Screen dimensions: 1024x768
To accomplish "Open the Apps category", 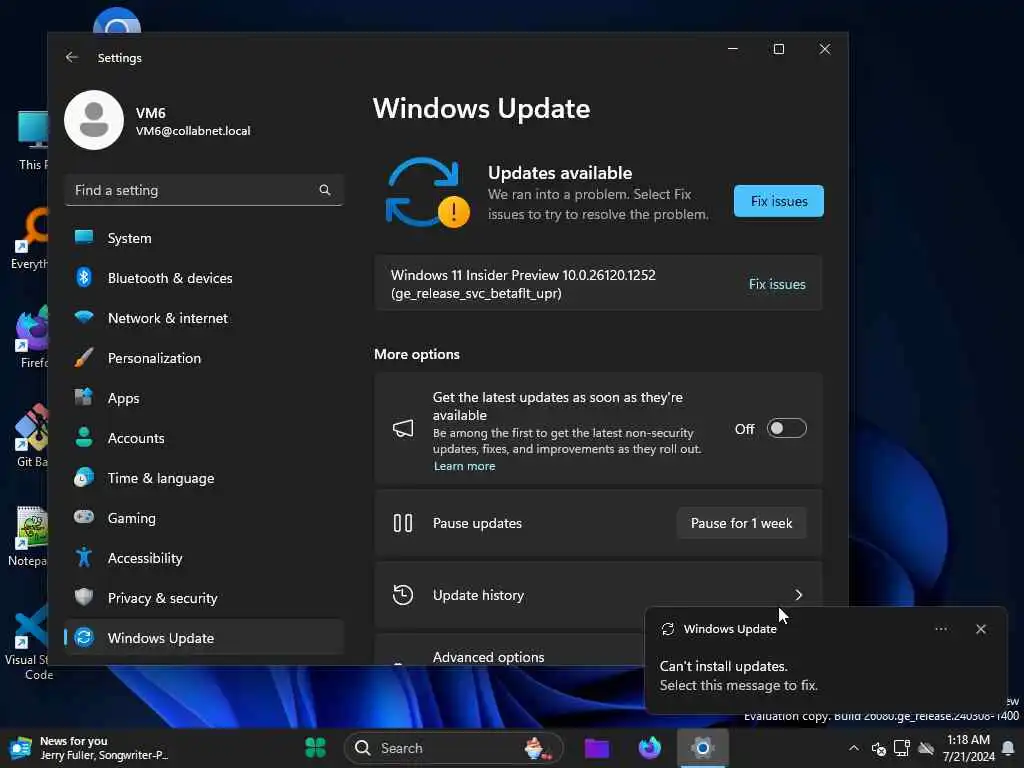I will click(204, 398).
